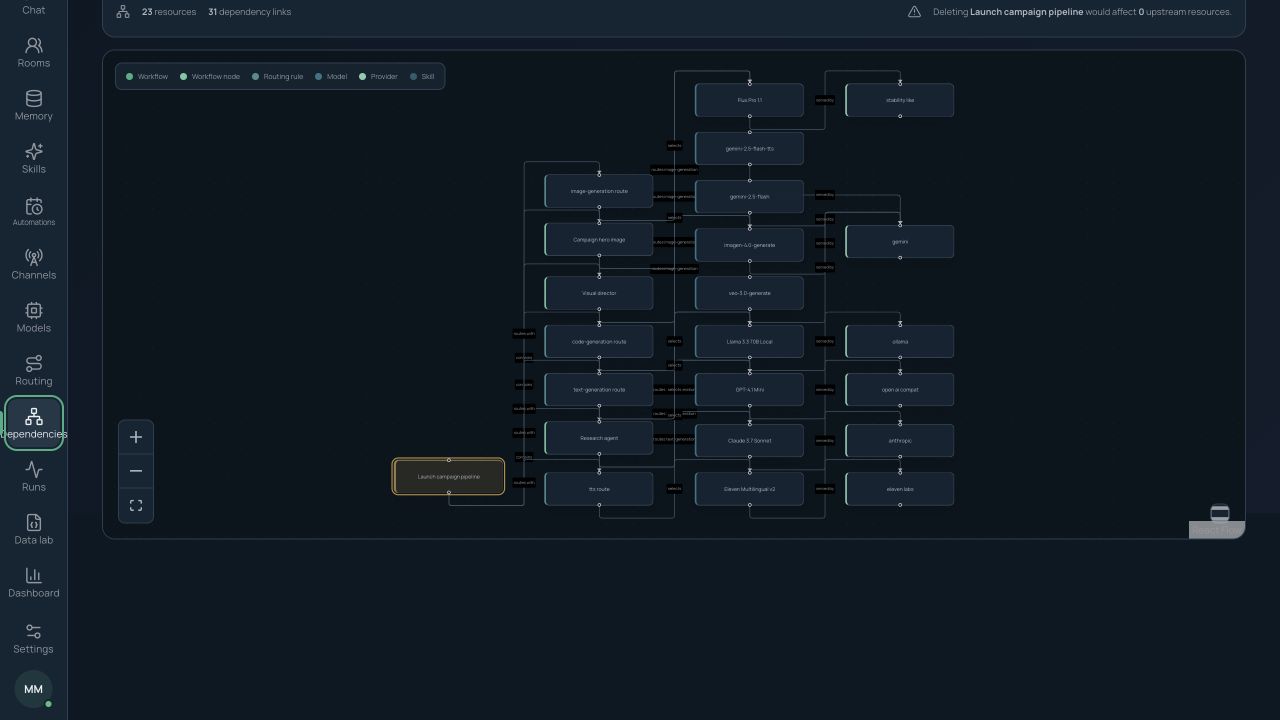Viewport: 1280px width, 720px height.
Task: Select the Campaign hero image node
Action: [599, 240]
